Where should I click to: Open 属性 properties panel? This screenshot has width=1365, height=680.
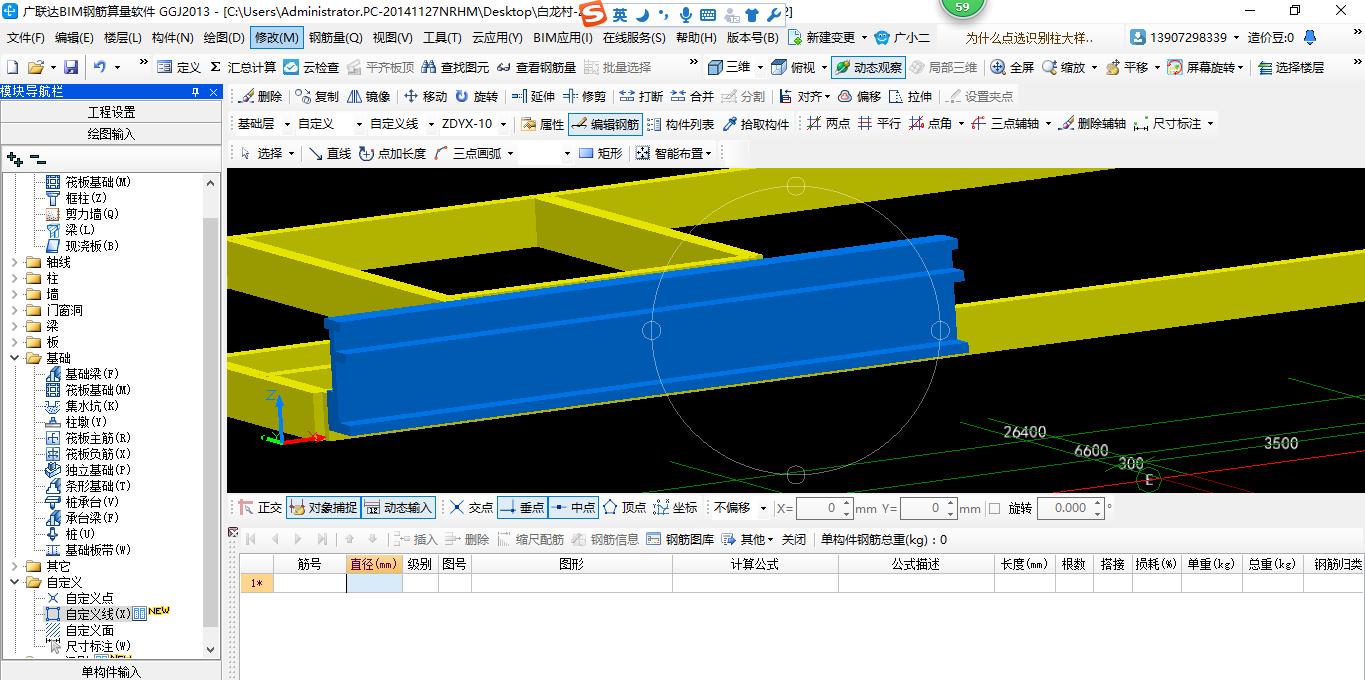tap(543, 125)
